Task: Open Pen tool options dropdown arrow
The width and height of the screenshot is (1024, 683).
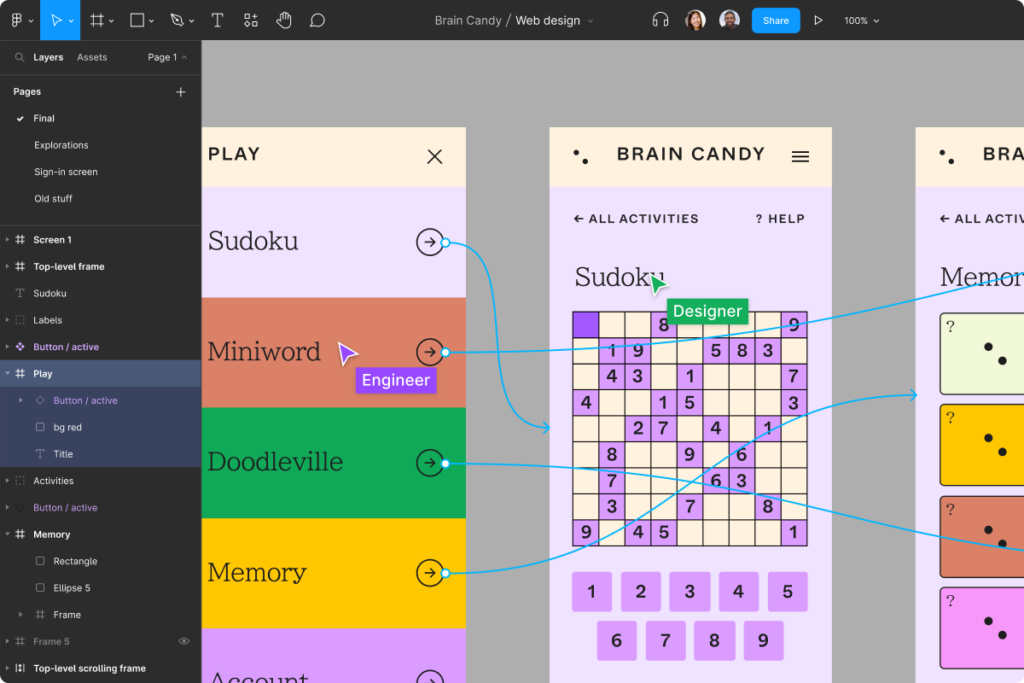Action: [x=191, y=21]
